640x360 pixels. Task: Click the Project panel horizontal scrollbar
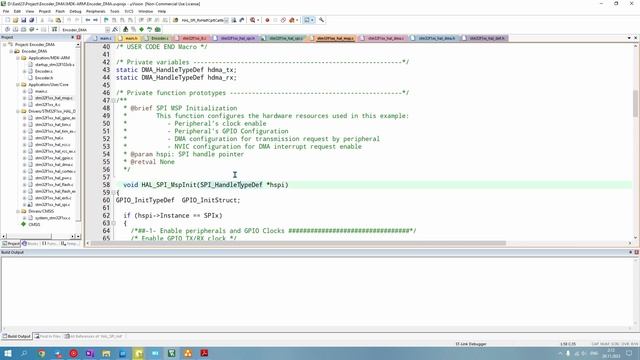pyautogui.click(x=29, y=236)
